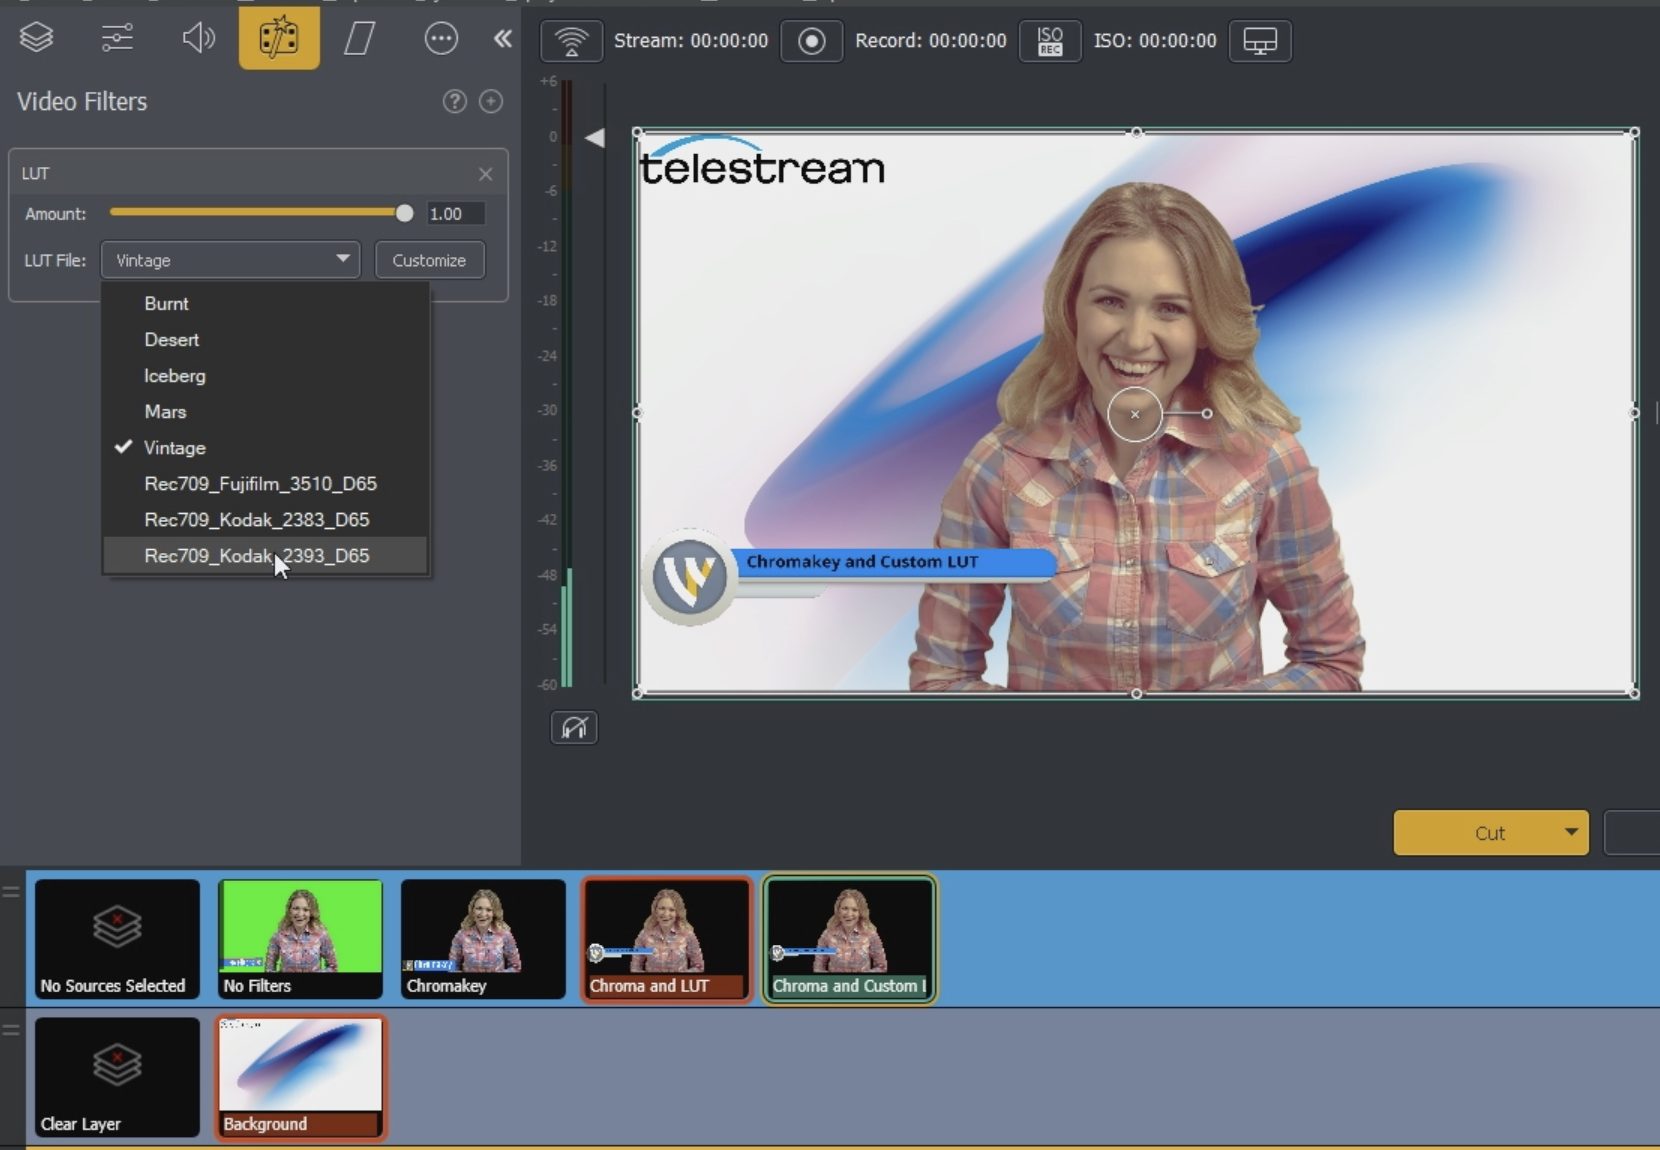Open the layers panel icon
Image resolution: width=1660 pixels, height=1150 pixels.
[37, 39]
